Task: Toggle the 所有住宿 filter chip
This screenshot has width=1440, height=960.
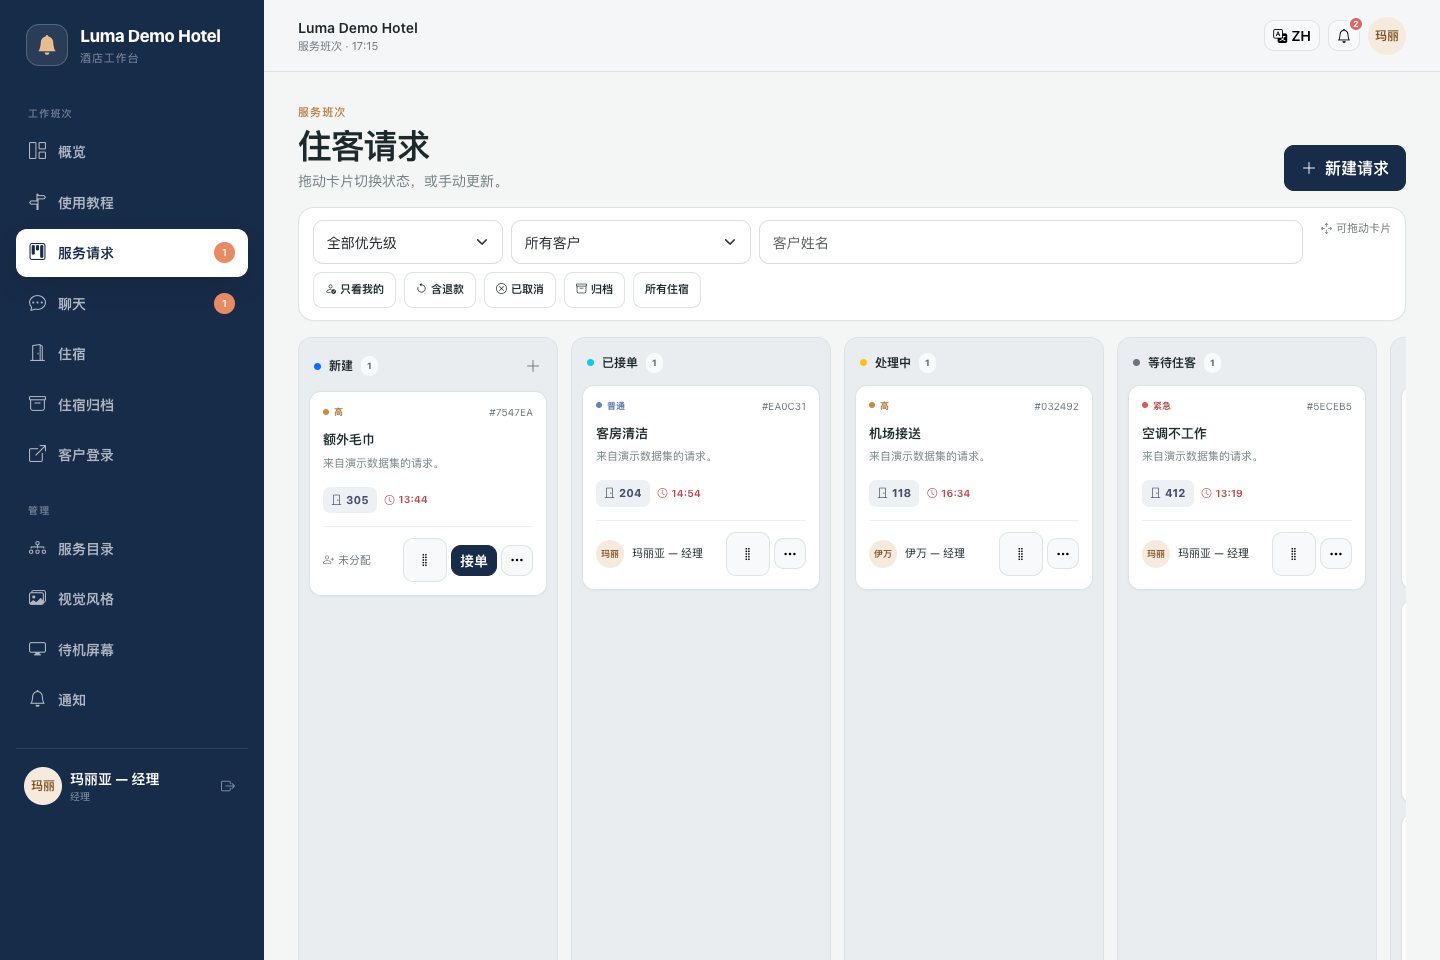Action: pos(667,290)
